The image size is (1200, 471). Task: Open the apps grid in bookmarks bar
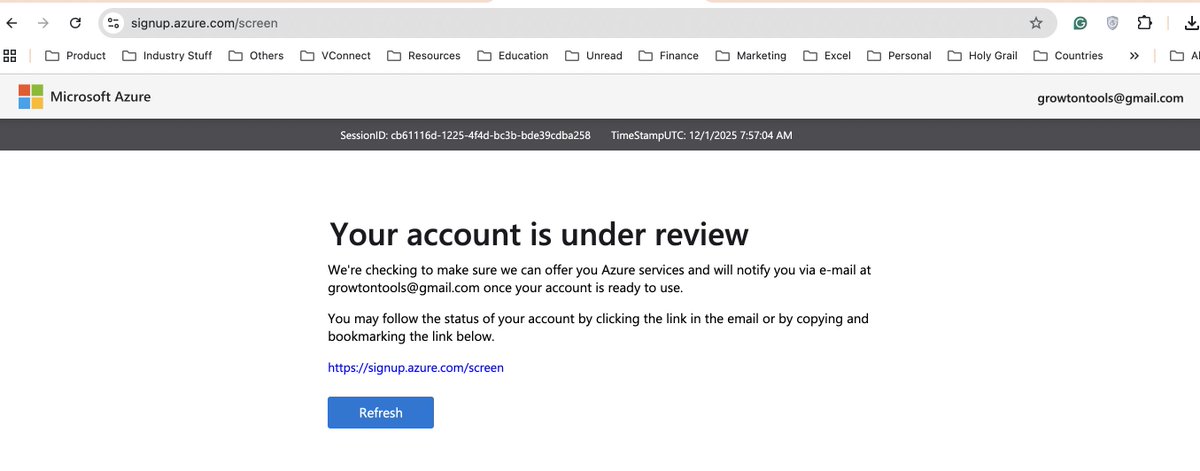click(x=11, y=55)
